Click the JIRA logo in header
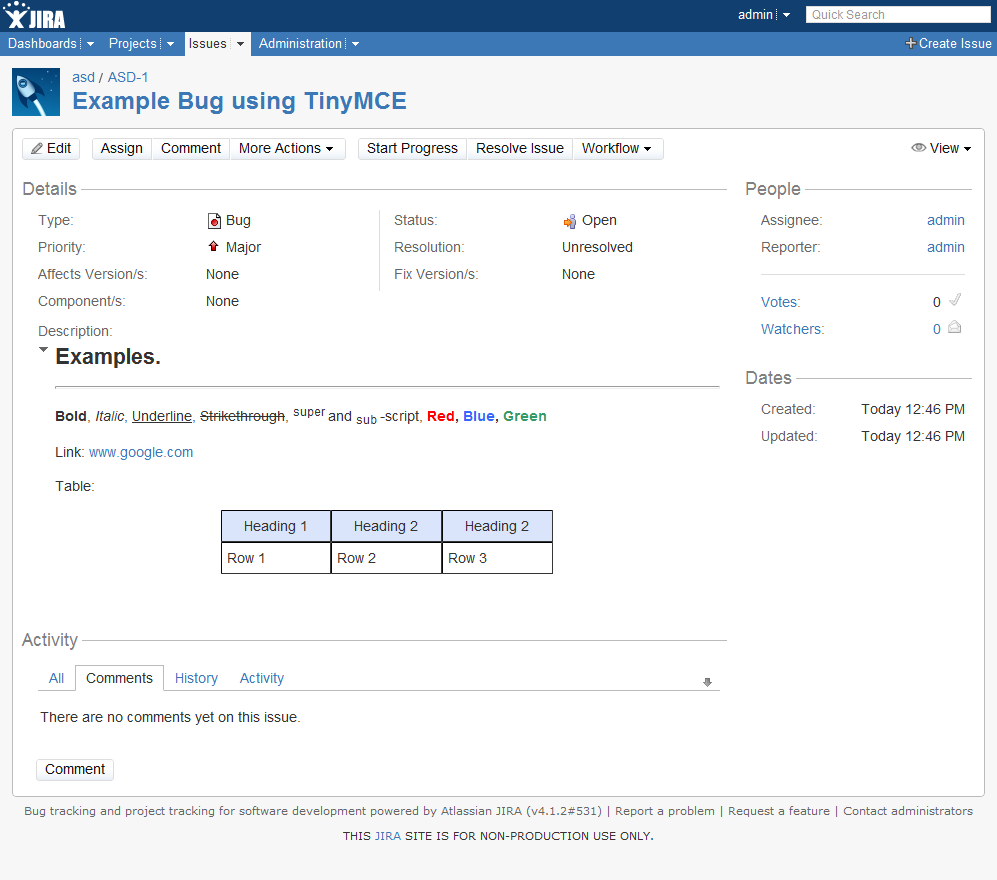 pyautogui.click(x=36, y=15)
